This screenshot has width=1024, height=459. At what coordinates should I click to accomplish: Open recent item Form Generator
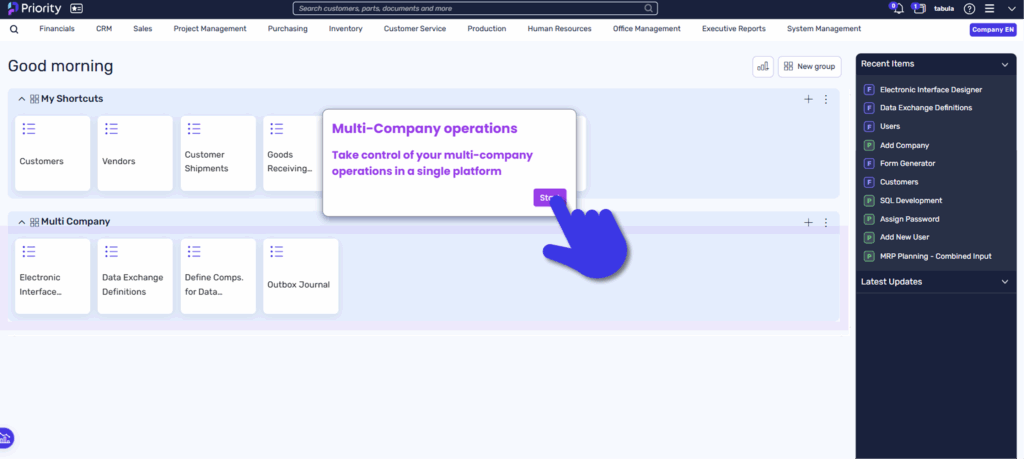pos(907,163)
